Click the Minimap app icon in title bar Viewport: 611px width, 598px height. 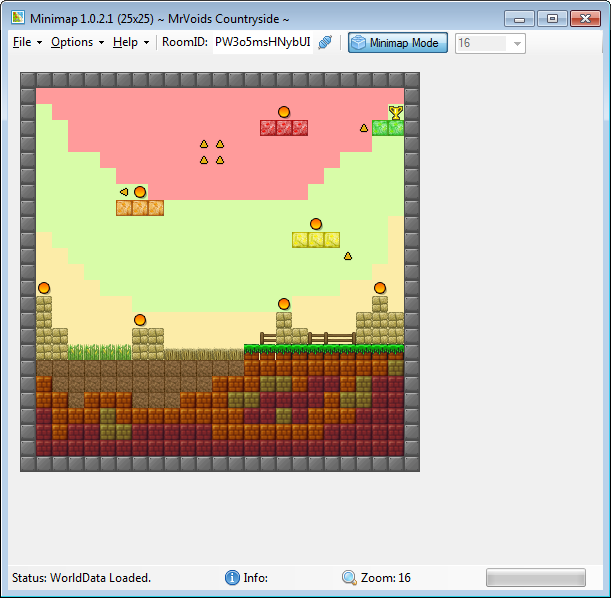[18, 18]
